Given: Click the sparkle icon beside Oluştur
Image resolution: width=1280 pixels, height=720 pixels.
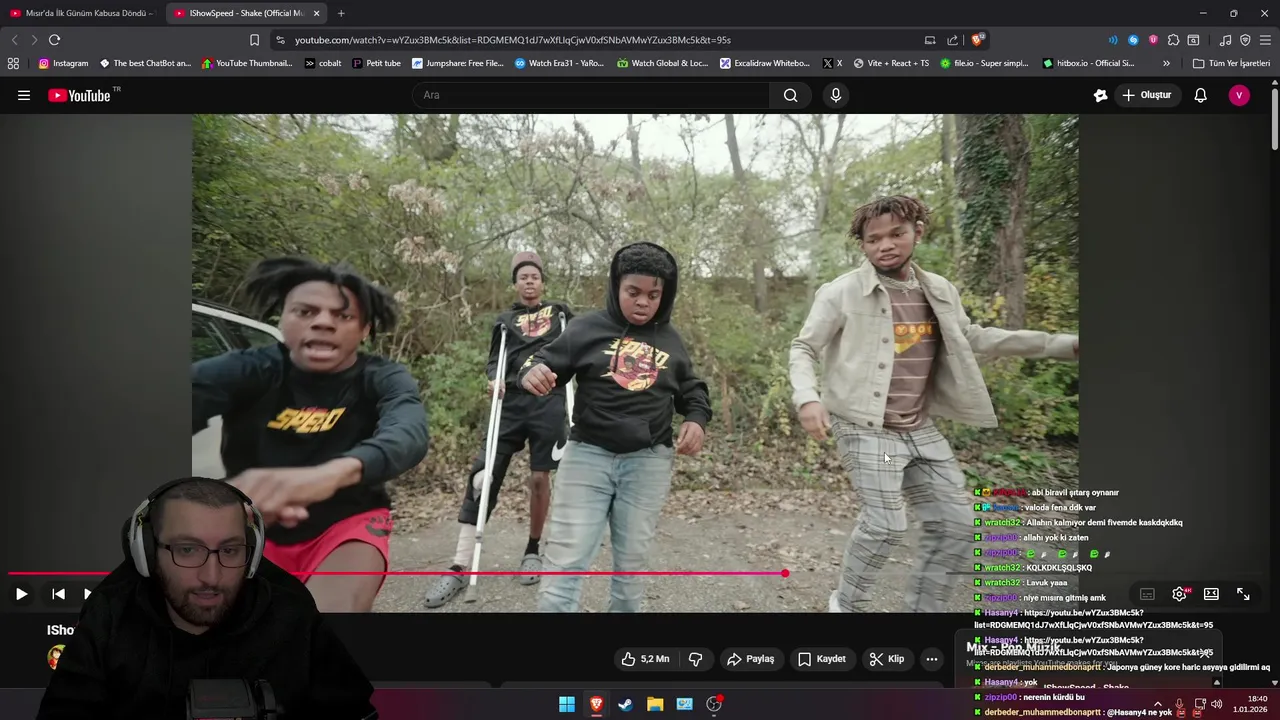Looking at the screenshot, I should [x=1101, y=95].
